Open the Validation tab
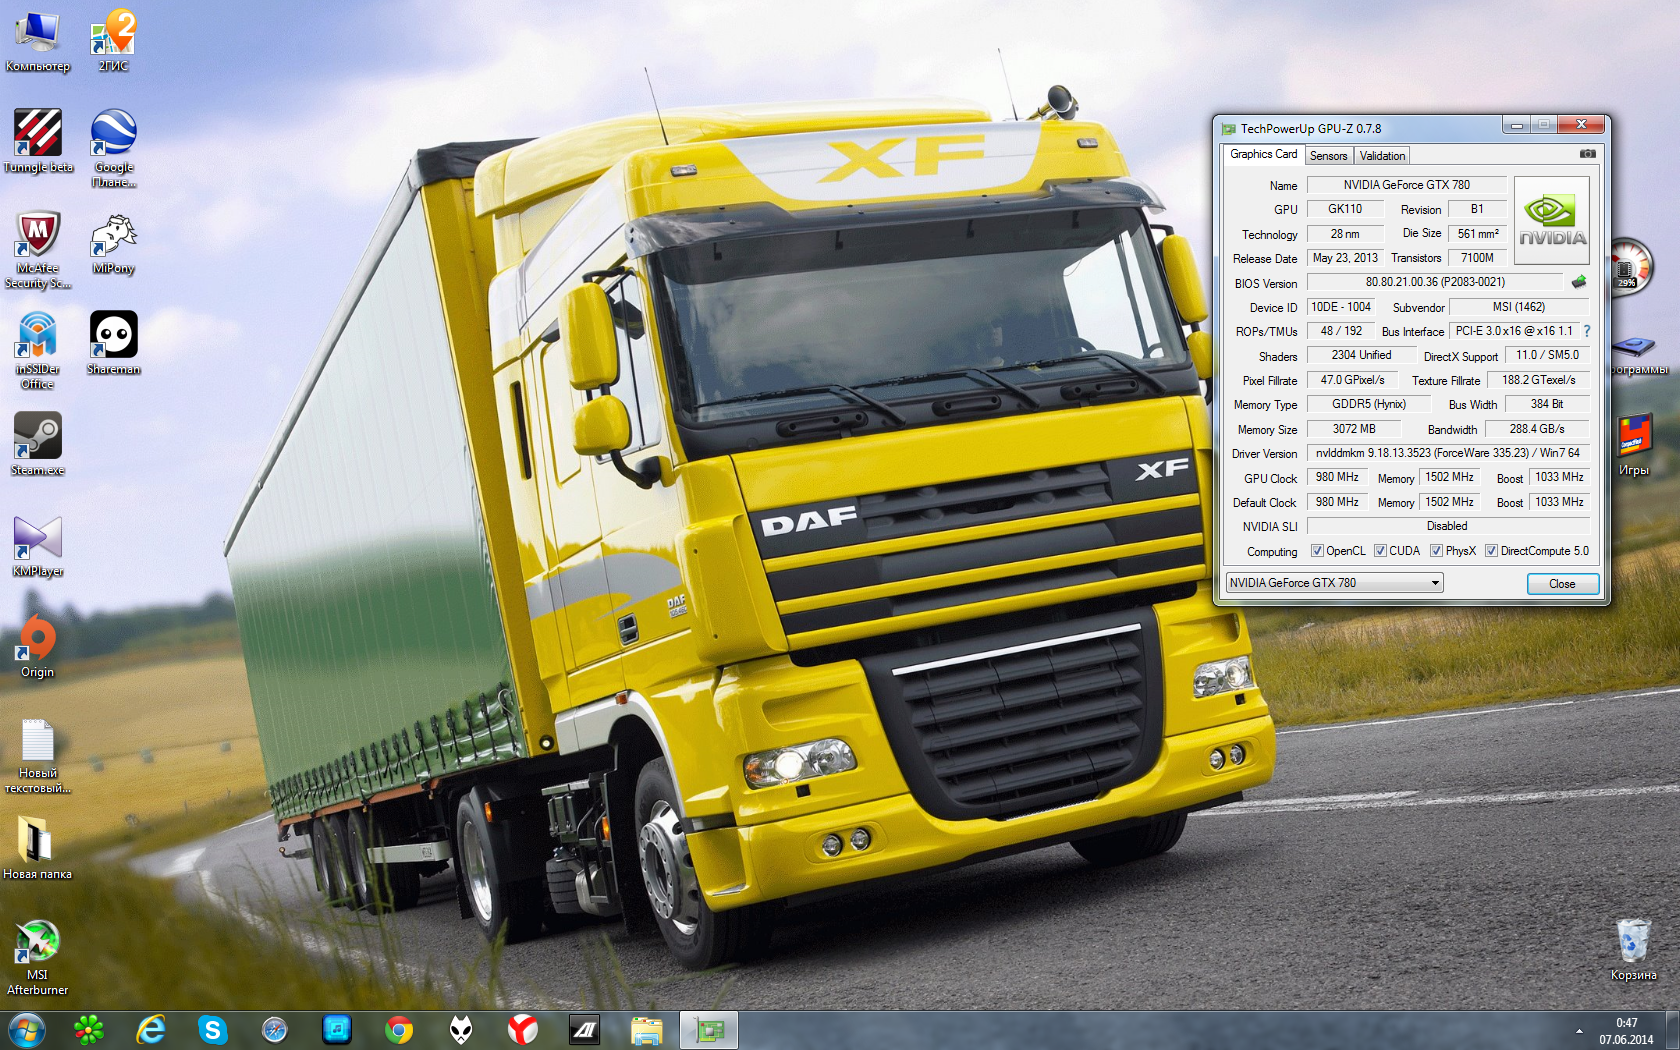Image resolution: width=1680 pixels, height=1050 pixels. click(1382, 156)
